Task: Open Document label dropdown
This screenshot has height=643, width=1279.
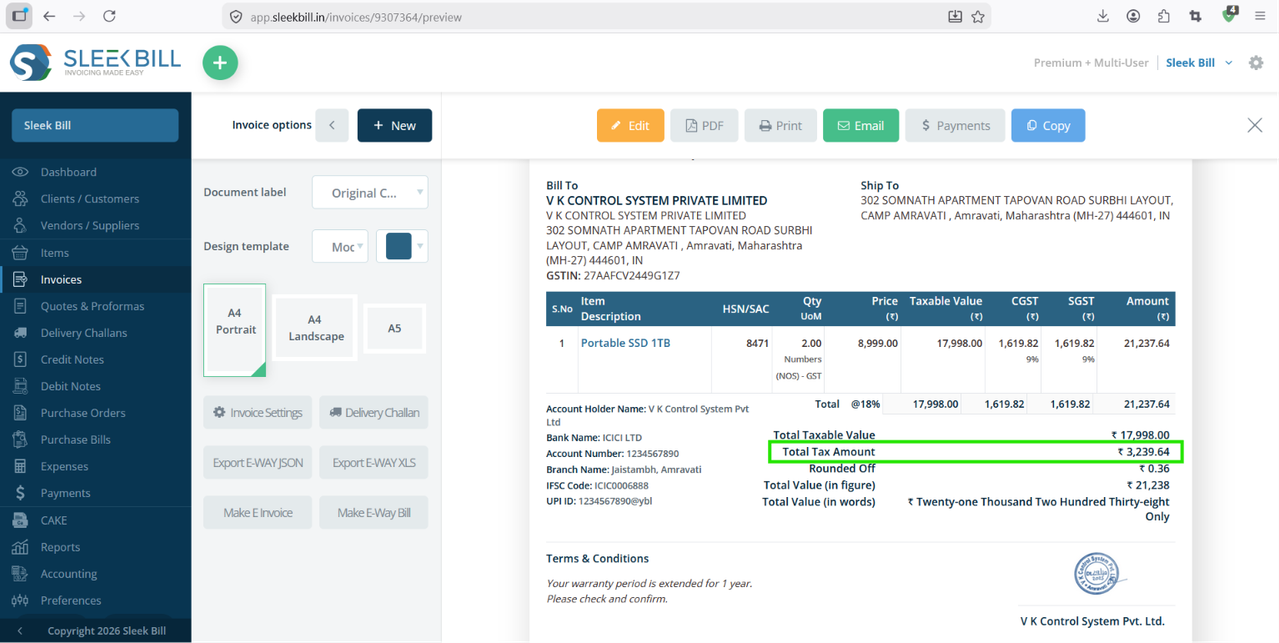Action: pyautogui.click(x=370, y=192)
